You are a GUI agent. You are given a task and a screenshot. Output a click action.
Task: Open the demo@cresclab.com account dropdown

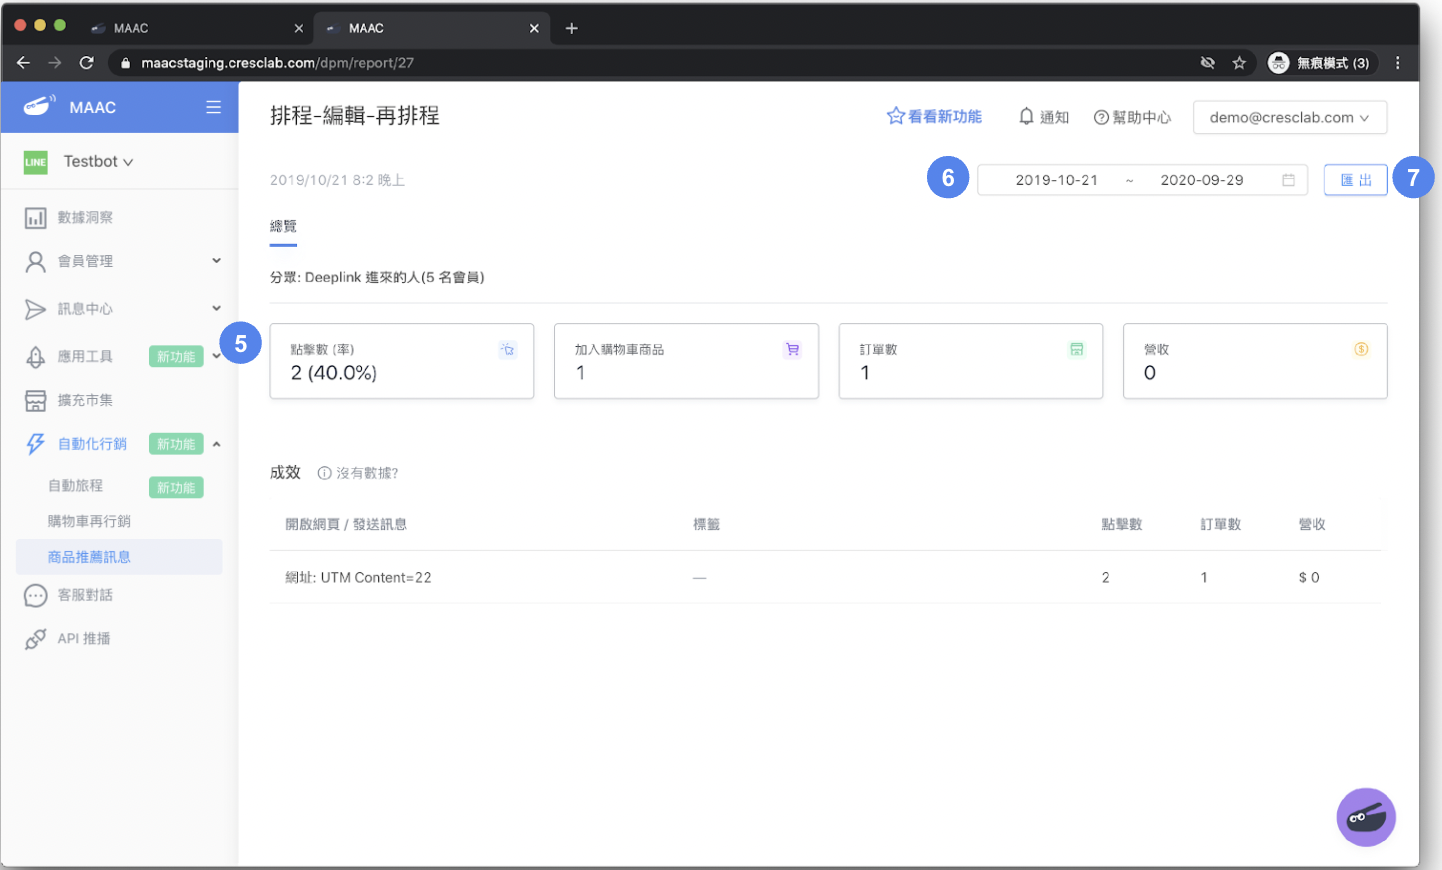(x=1289, y=117)
